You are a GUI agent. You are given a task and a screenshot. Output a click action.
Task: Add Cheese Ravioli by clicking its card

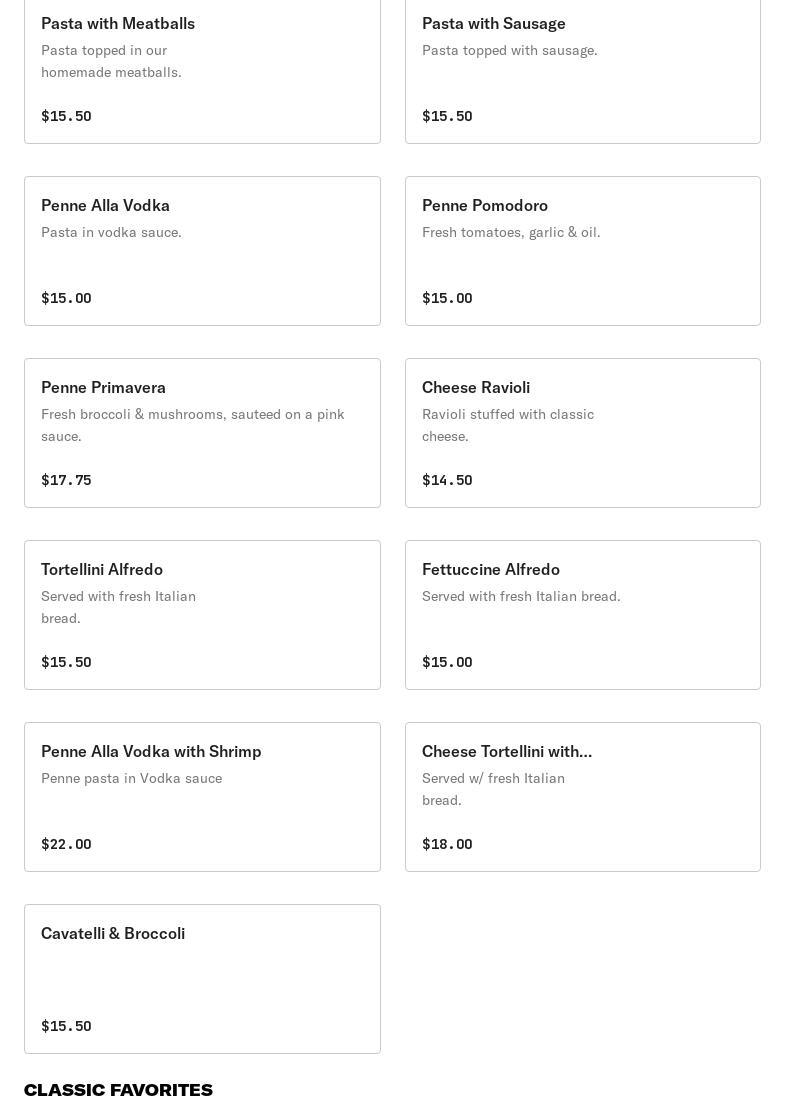pyautogui.click(x=582, y=433)
